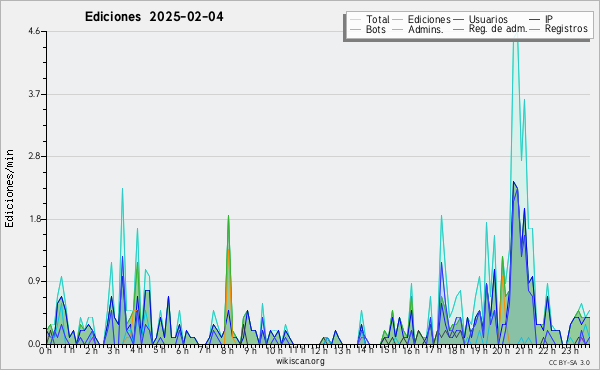Click the '23 h' x-axis label
The image size is (600, 370).
[x=569, y=350]
